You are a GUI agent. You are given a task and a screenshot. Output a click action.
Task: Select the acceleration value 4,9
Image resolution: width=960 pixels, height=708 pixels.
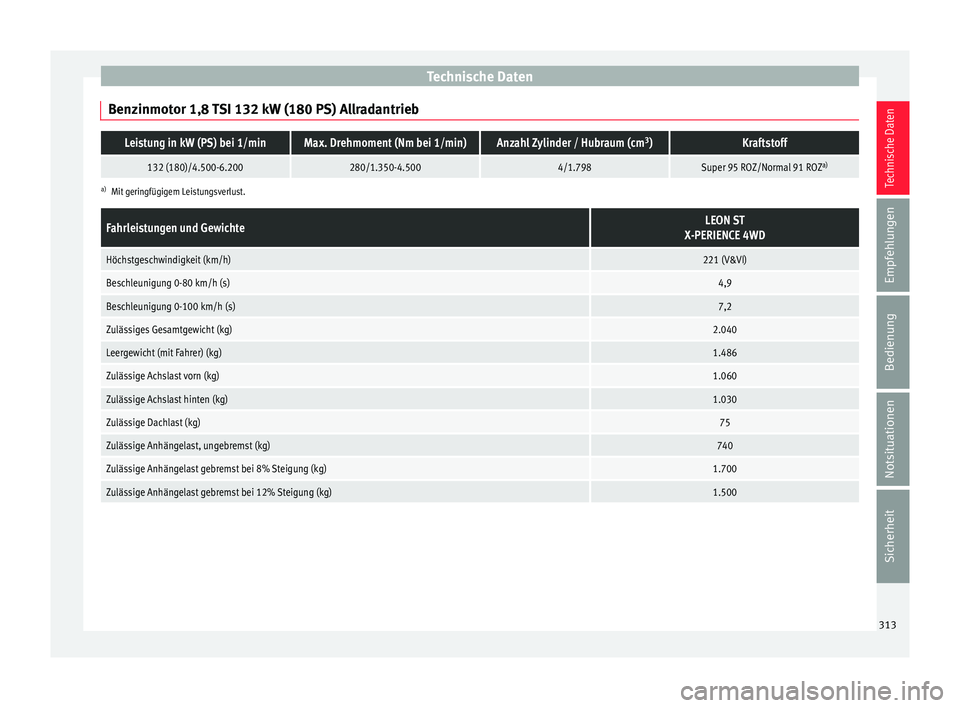click(x=725, y=283)
